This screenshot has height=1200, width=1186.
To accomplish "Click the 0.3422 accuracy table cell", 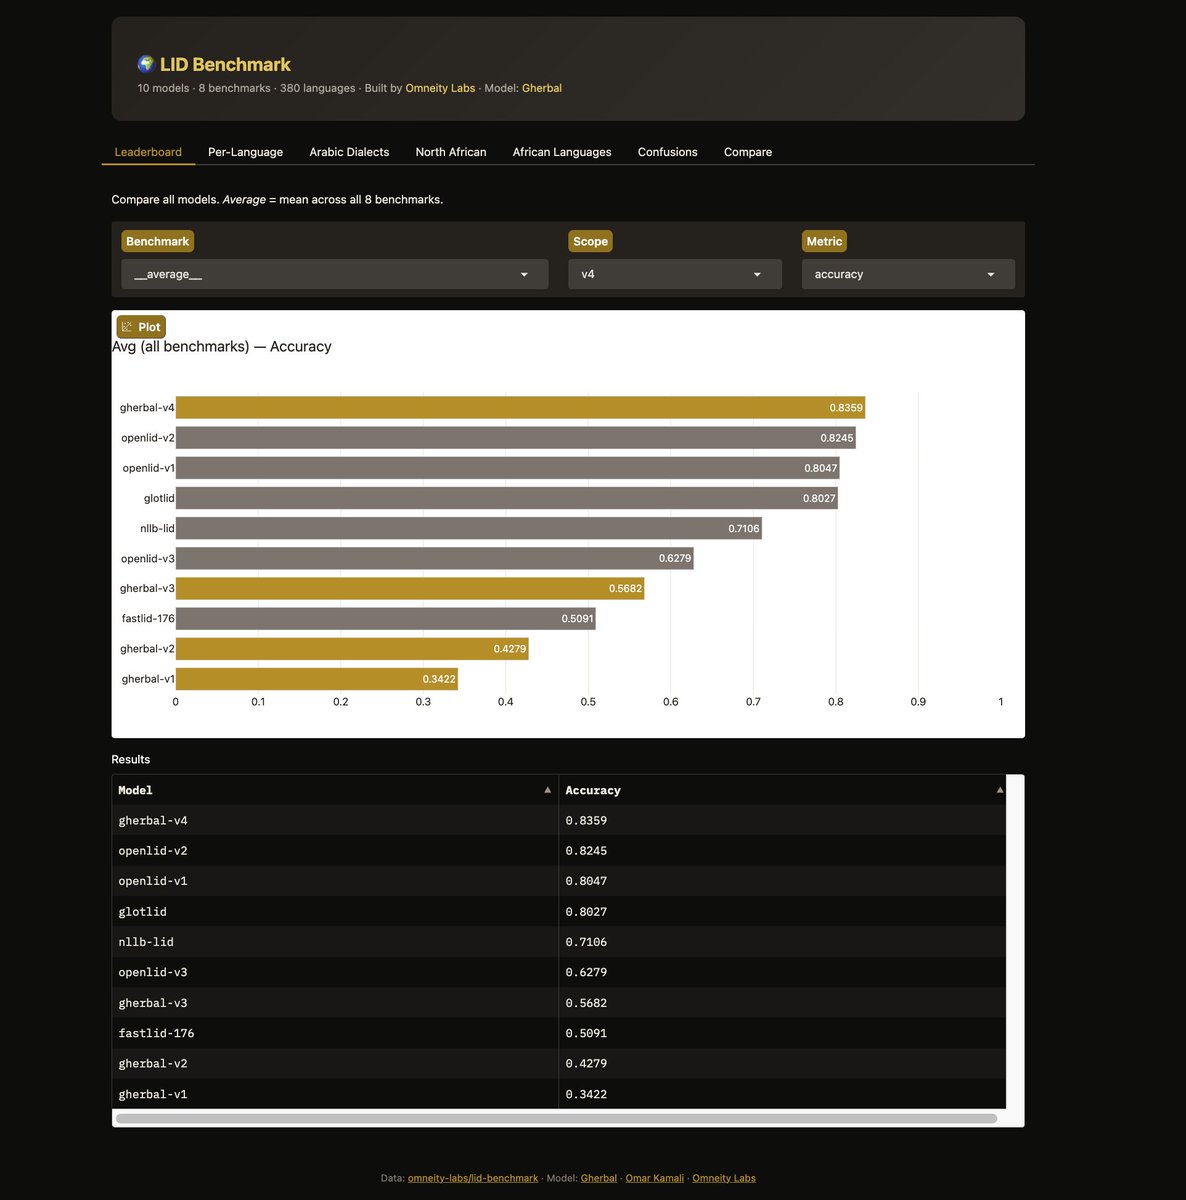I will [x=782, y=1094].
